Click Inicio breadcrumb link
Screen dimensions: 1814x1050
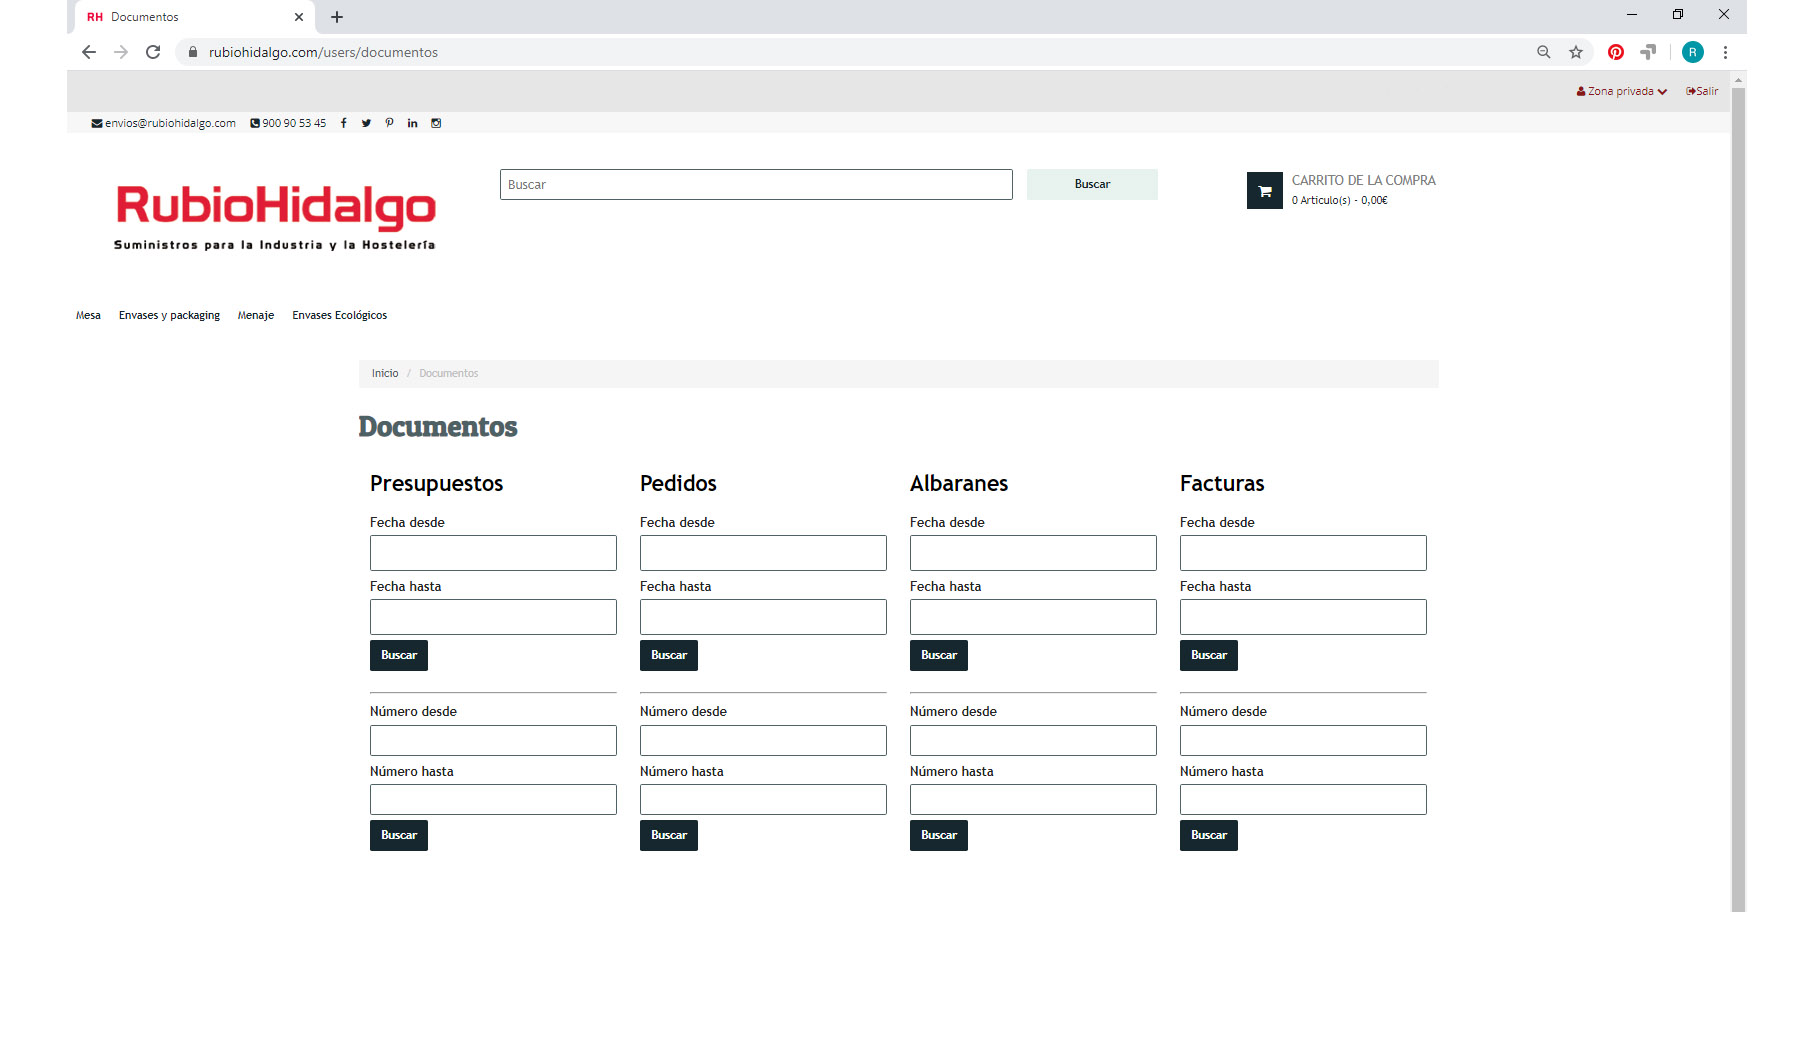[x=385, y=373]
